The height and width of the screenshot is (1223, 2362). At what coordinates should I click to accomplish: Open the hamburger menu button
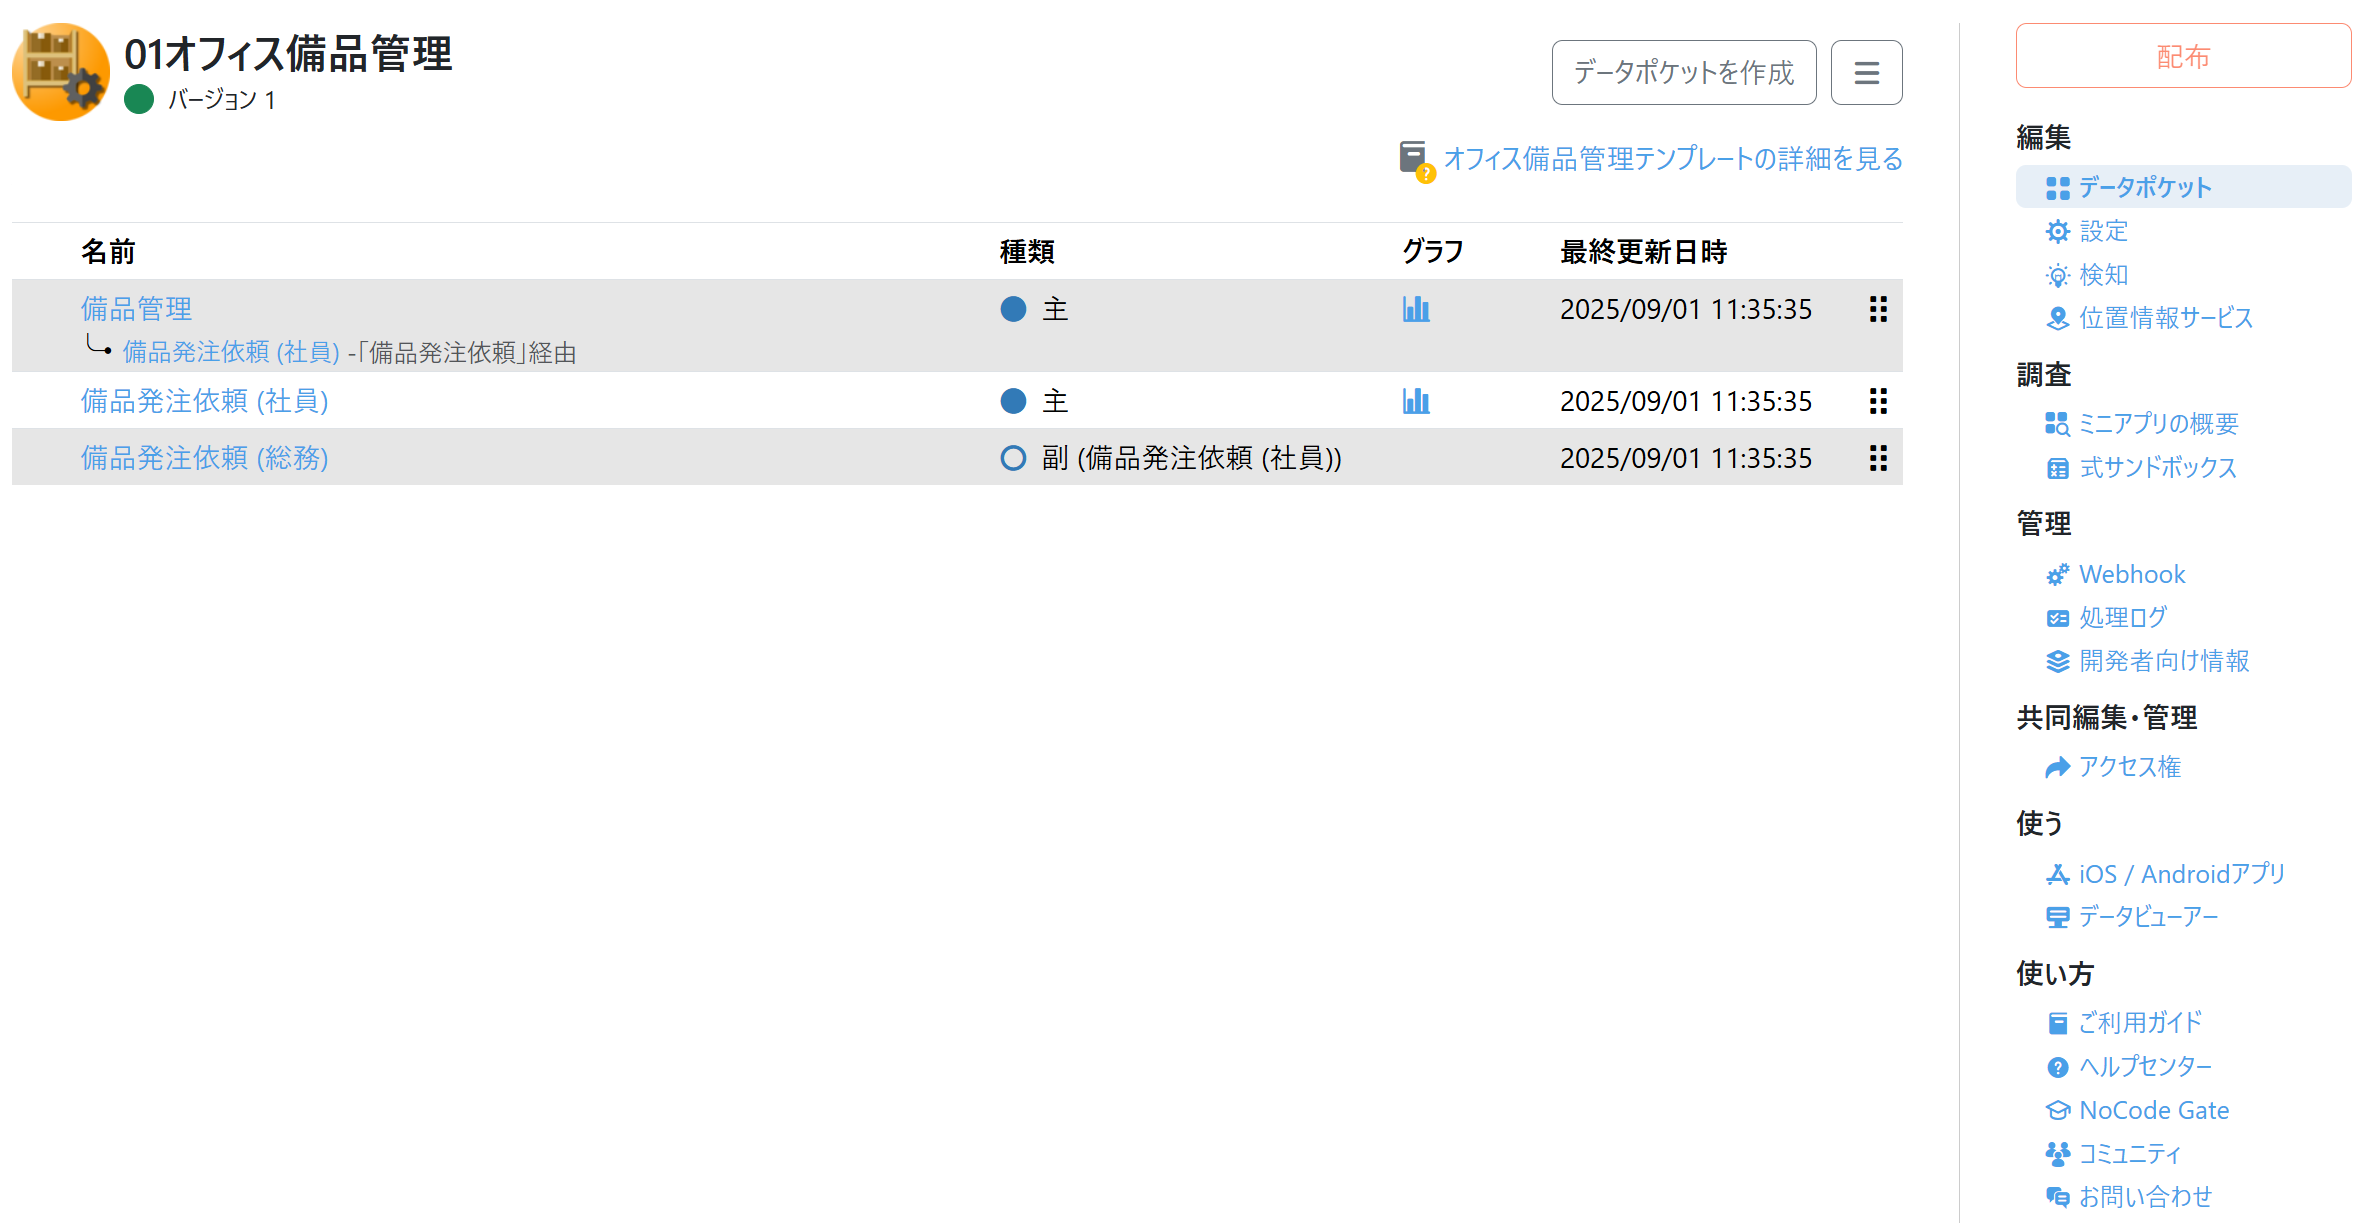coord(1866,72)
